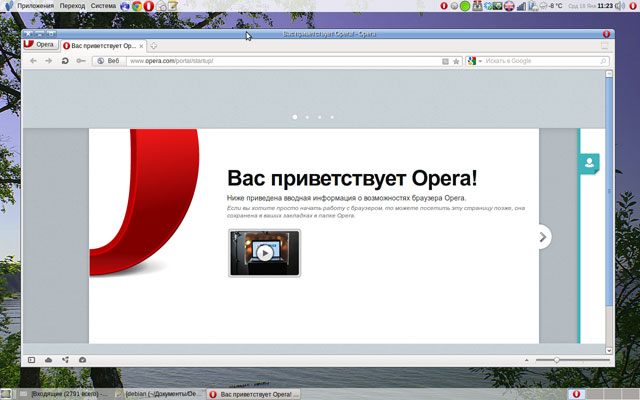Toggle Opera Turbo in the status bar
Viewport: 640px width, 400px height.
click(x=82, y=360)
